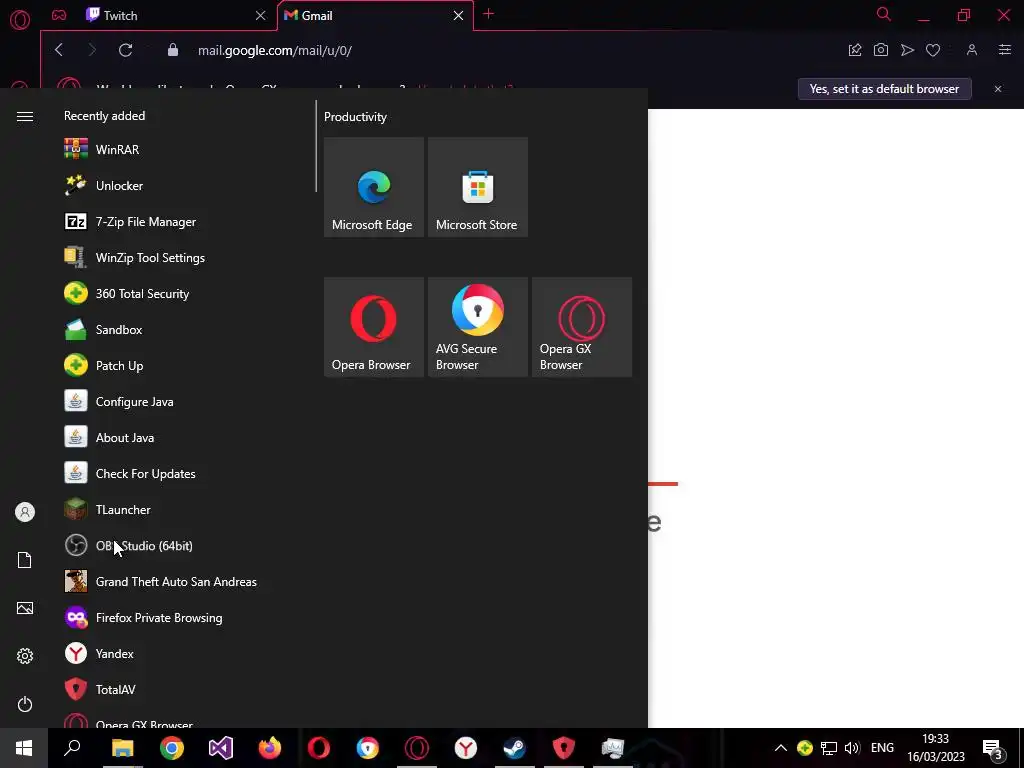Image resolution: width=1024 pixels, height=768 pixels.
Task: Launch the Opera GX Browser tile
Action: click(581, 327)
